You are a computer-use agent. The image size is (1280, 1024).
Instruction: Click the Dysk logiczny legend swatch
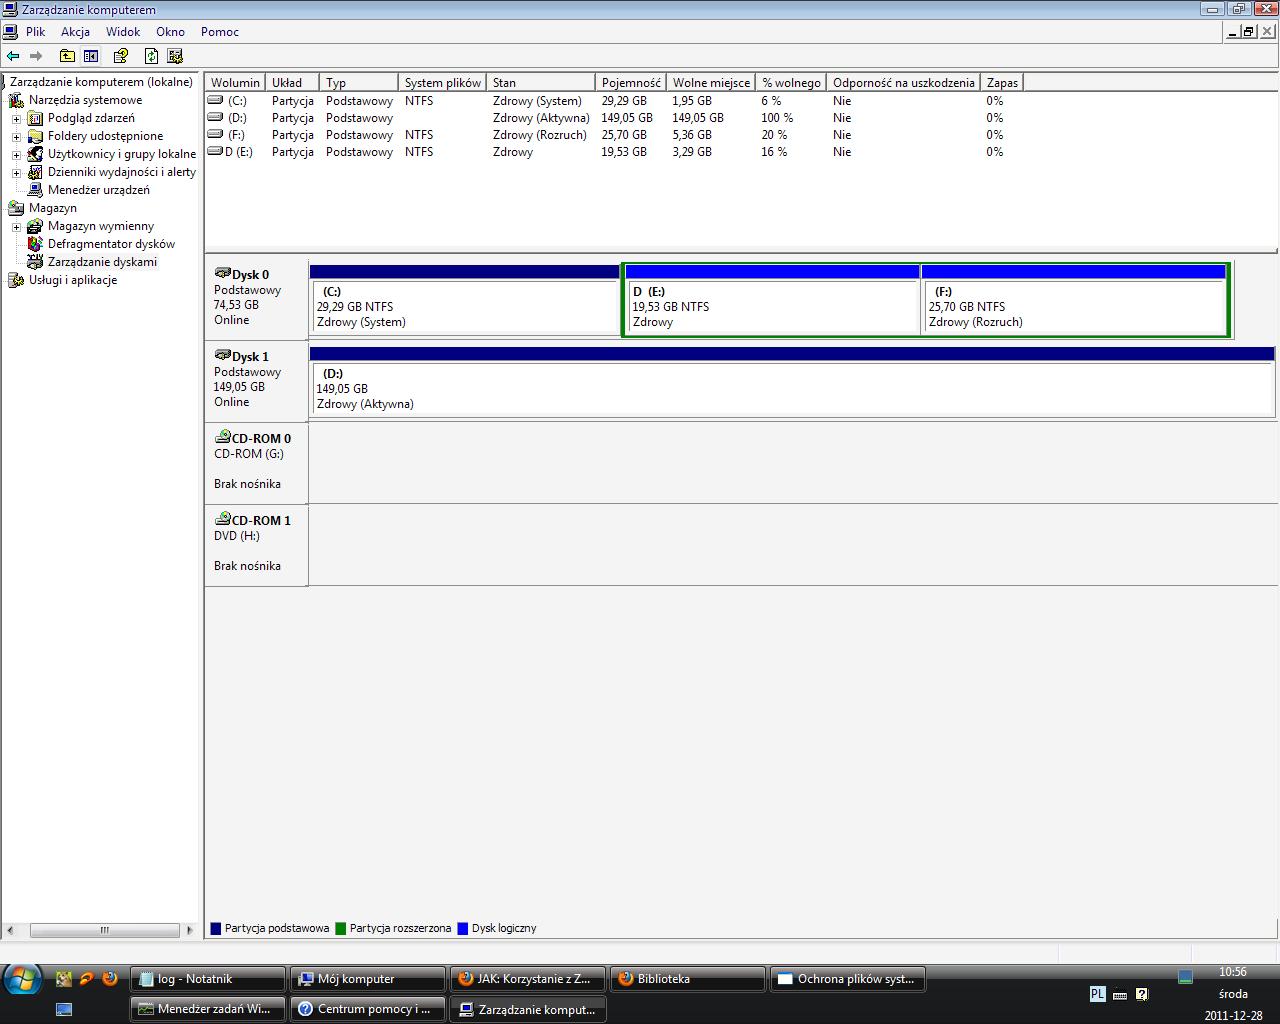point(462,928)
